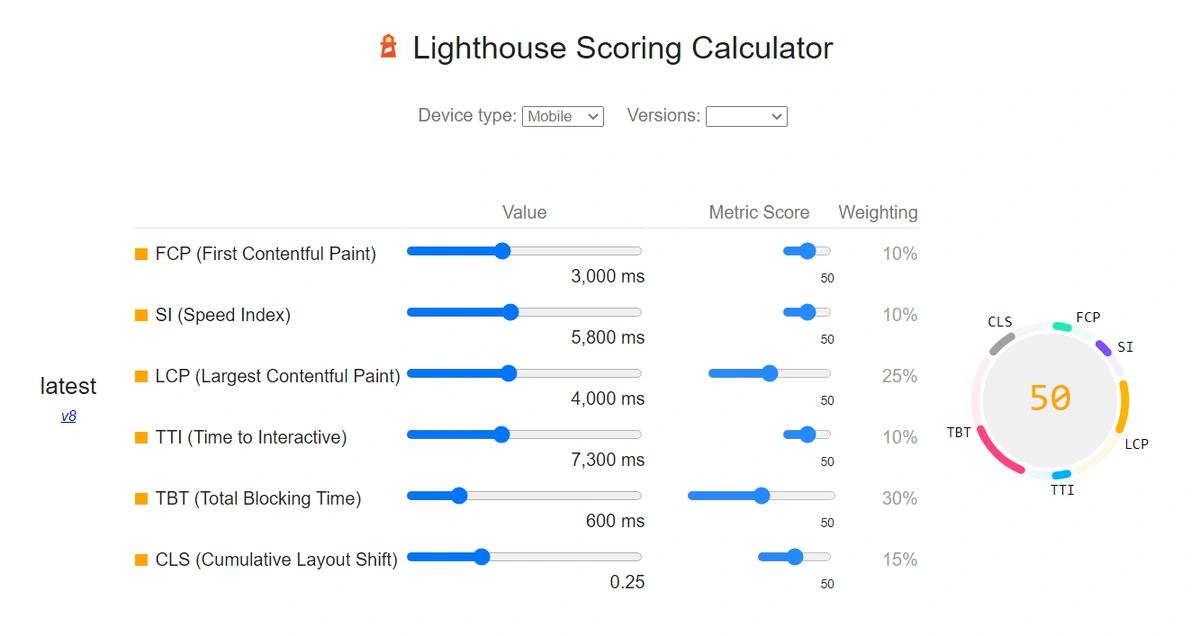Click the latest label in the left sidebar
The height and width of the screenshot is (636, 1200).
pos(67,386)
